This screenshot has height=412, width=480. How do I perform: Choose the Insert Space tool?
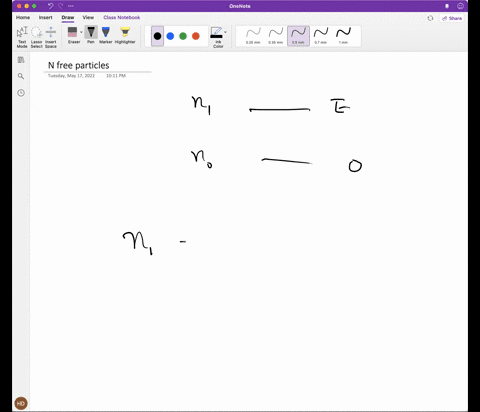tap(51, 37)
